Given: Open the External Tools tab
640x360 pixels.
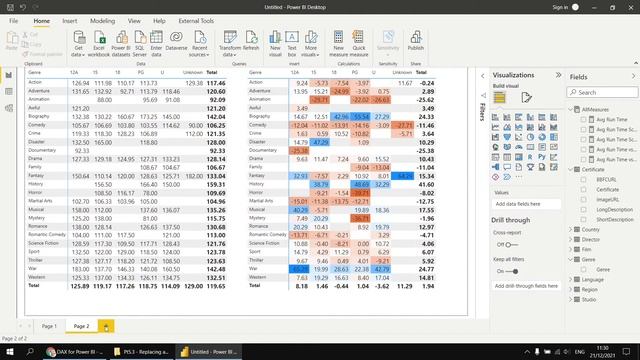Looking at the screenshot, I should [196, 21].
